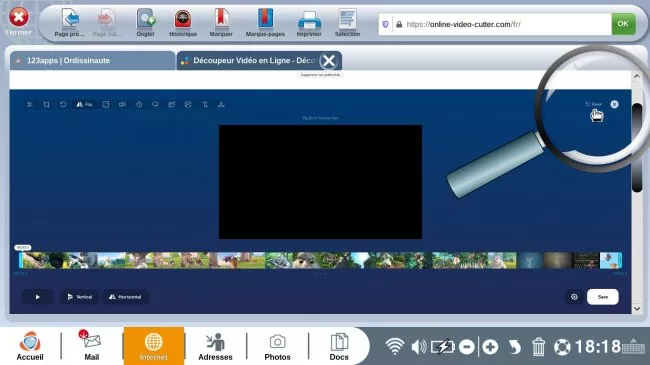Select the scissors trim tool
The image size is (650, 365).
point(30,105)
